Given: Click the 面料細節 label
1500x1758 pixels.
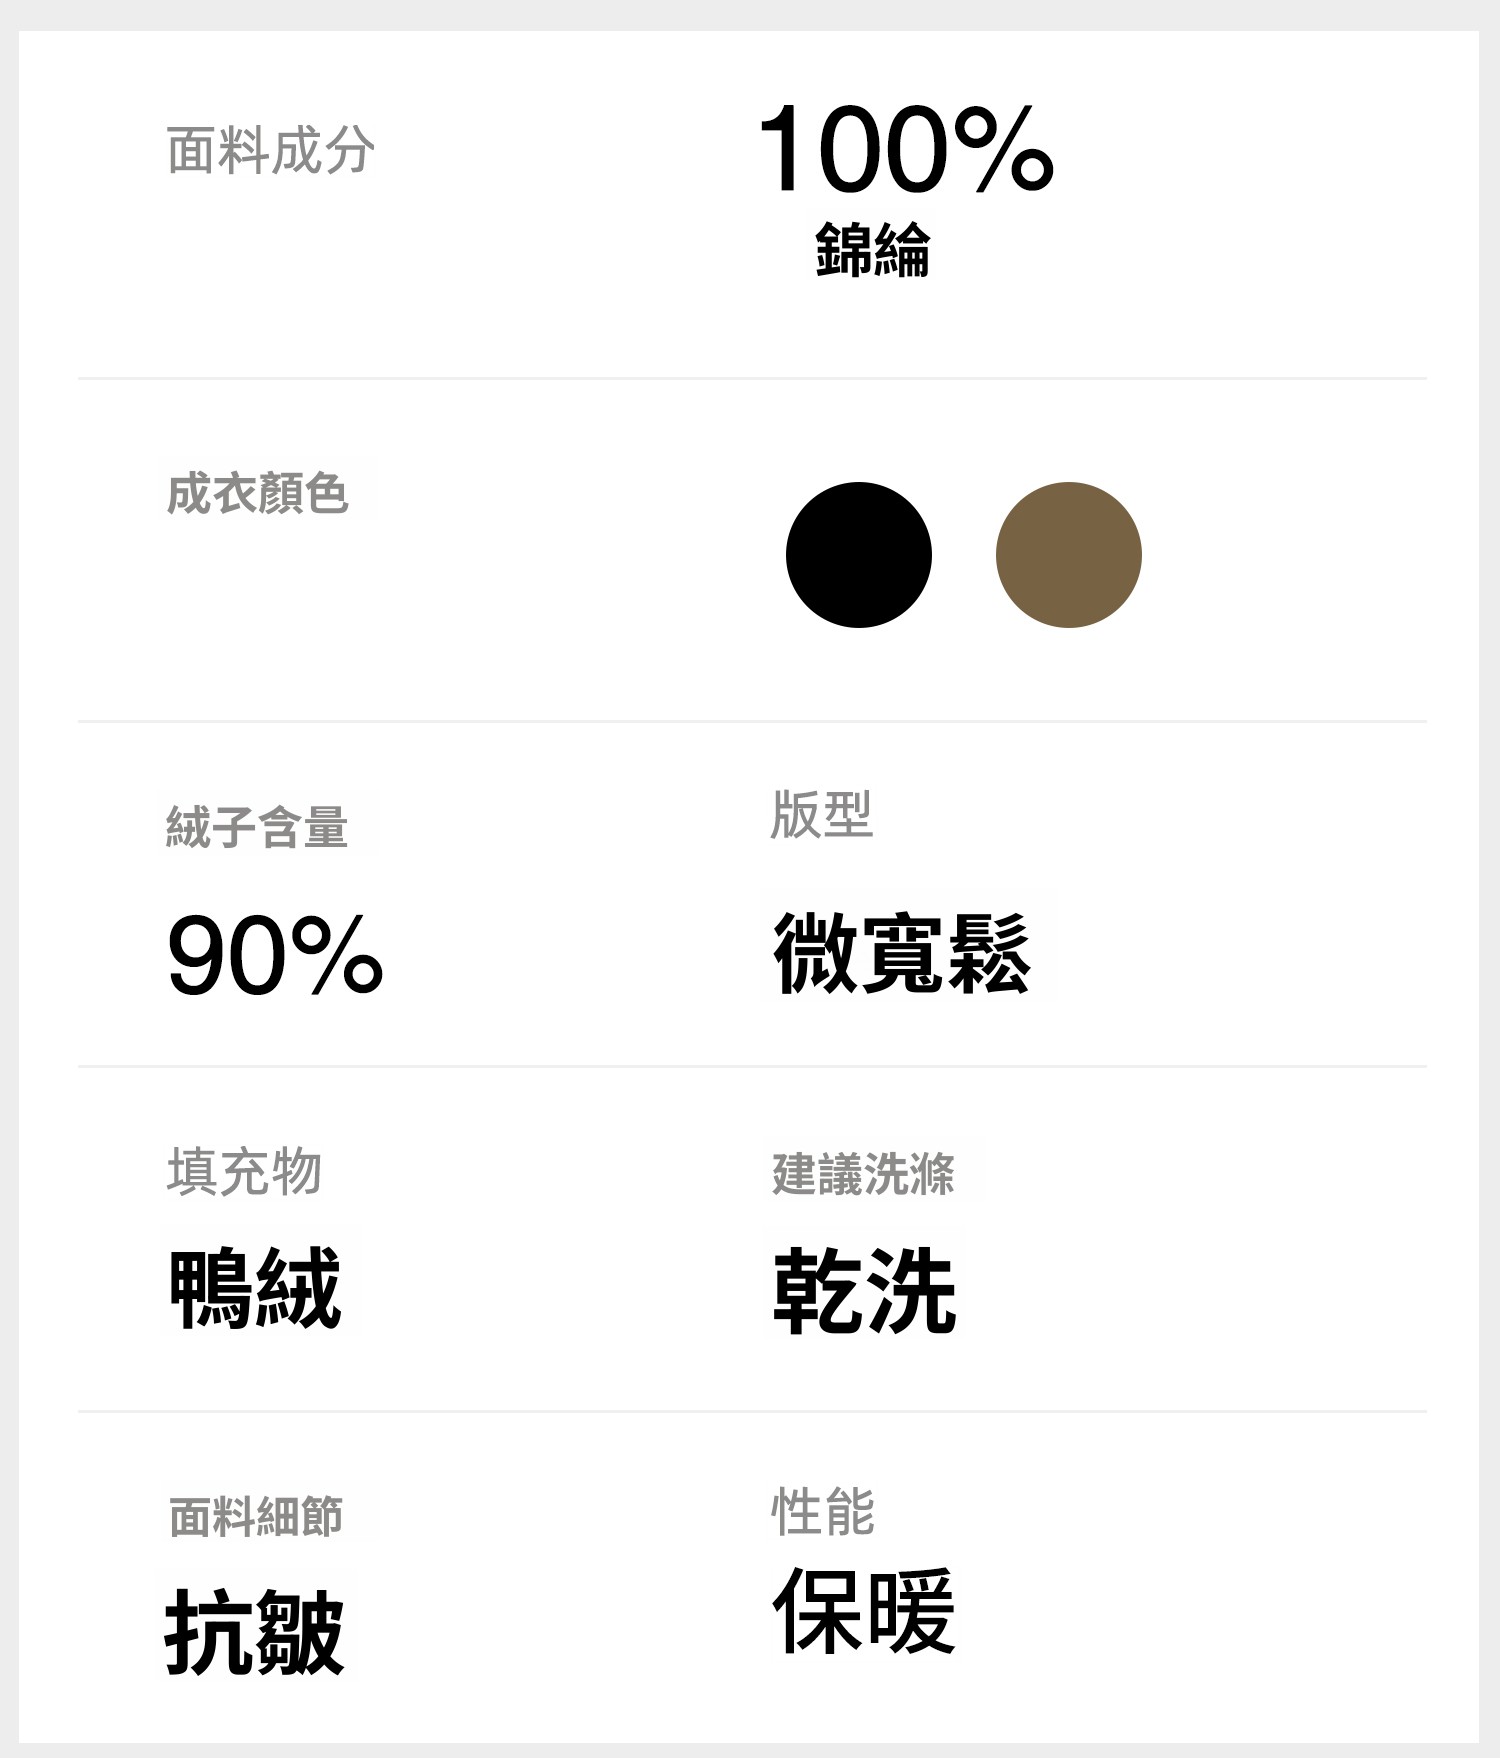Looking at the screenshot, I should click(x=256, y=1516).
